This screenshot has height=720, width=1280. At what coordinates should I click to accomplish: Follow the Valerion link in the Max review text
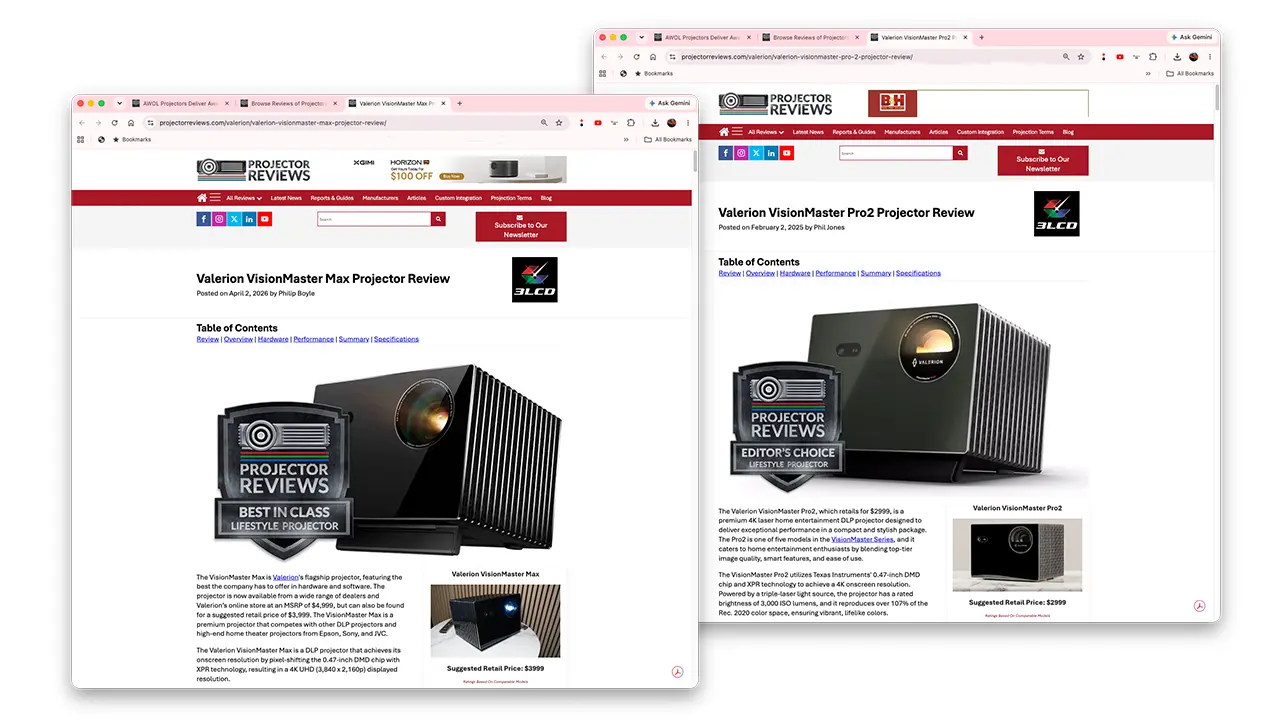pos(286,577)
